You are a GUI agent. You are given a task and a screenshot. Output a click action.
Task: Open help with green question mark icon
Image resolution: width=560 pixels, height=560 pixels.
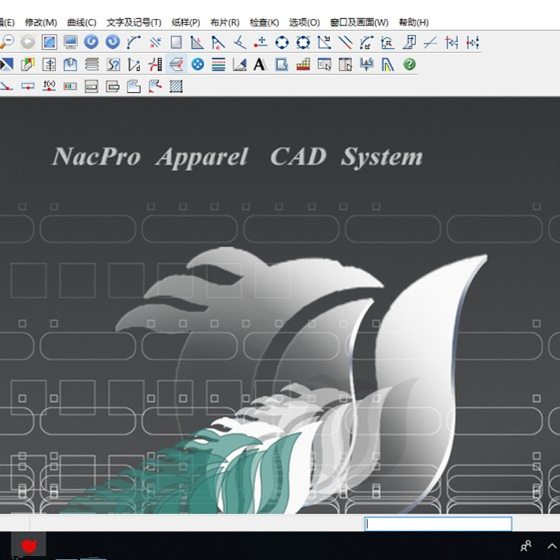(409, 64)
